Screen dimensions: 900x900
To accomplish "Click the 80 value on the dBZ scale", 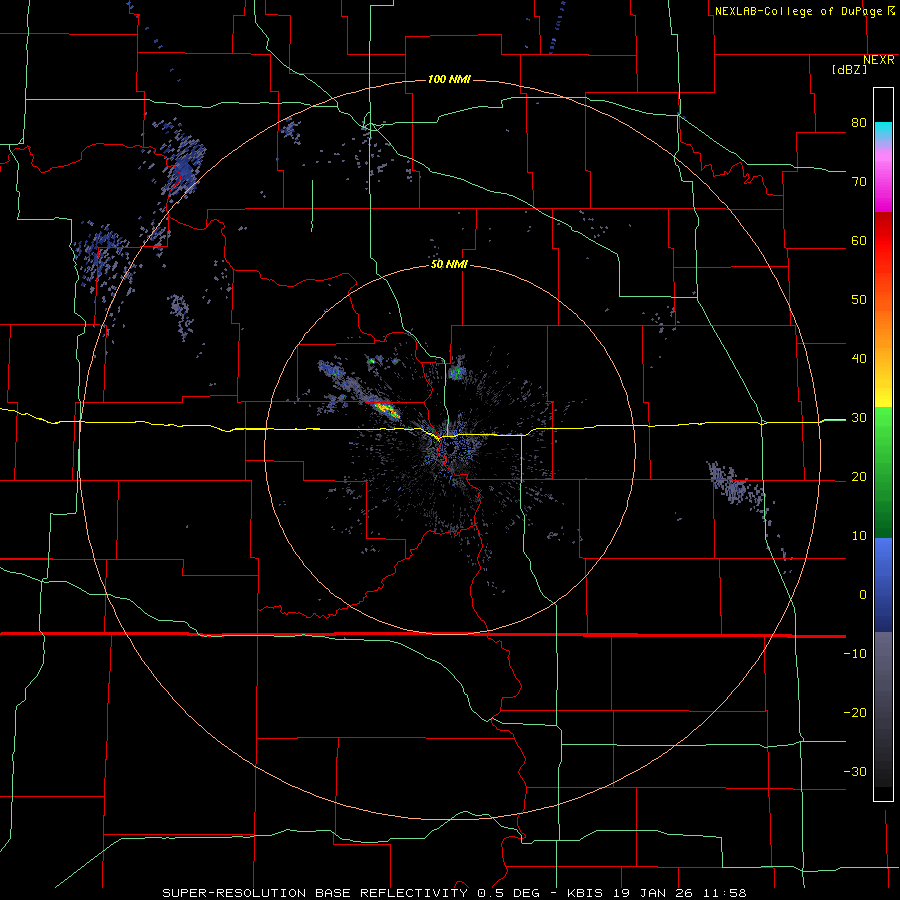I will tap(859, 123).
